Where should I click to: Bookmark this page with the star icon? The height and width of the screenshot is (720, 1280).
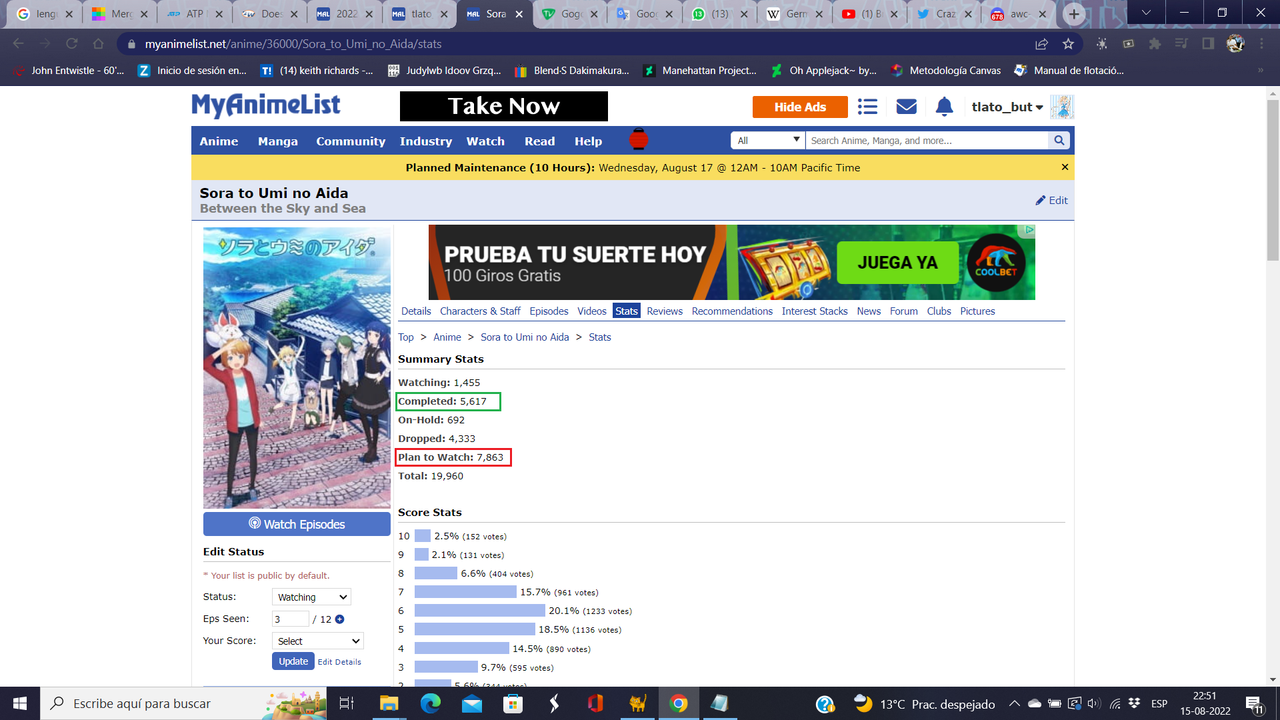(x=1070, y=44)
